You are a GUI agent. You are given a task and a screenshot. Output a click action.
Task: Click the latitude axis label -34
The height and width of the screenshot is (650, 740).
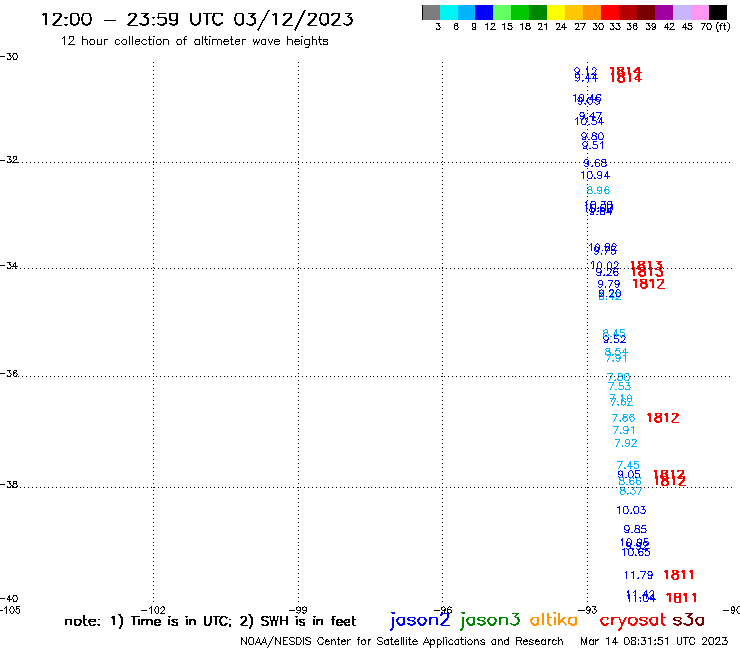click(9, 265)
